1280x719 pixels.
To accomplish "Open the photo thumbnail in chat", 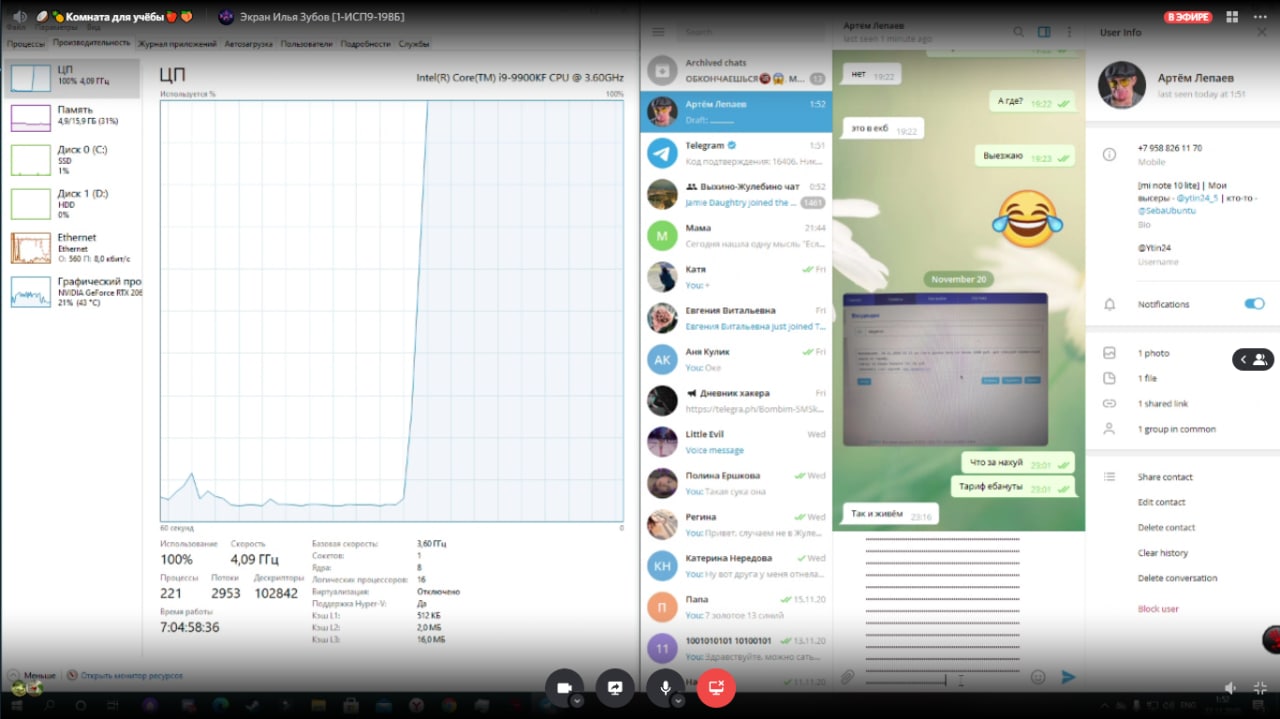I will (945, 369).
